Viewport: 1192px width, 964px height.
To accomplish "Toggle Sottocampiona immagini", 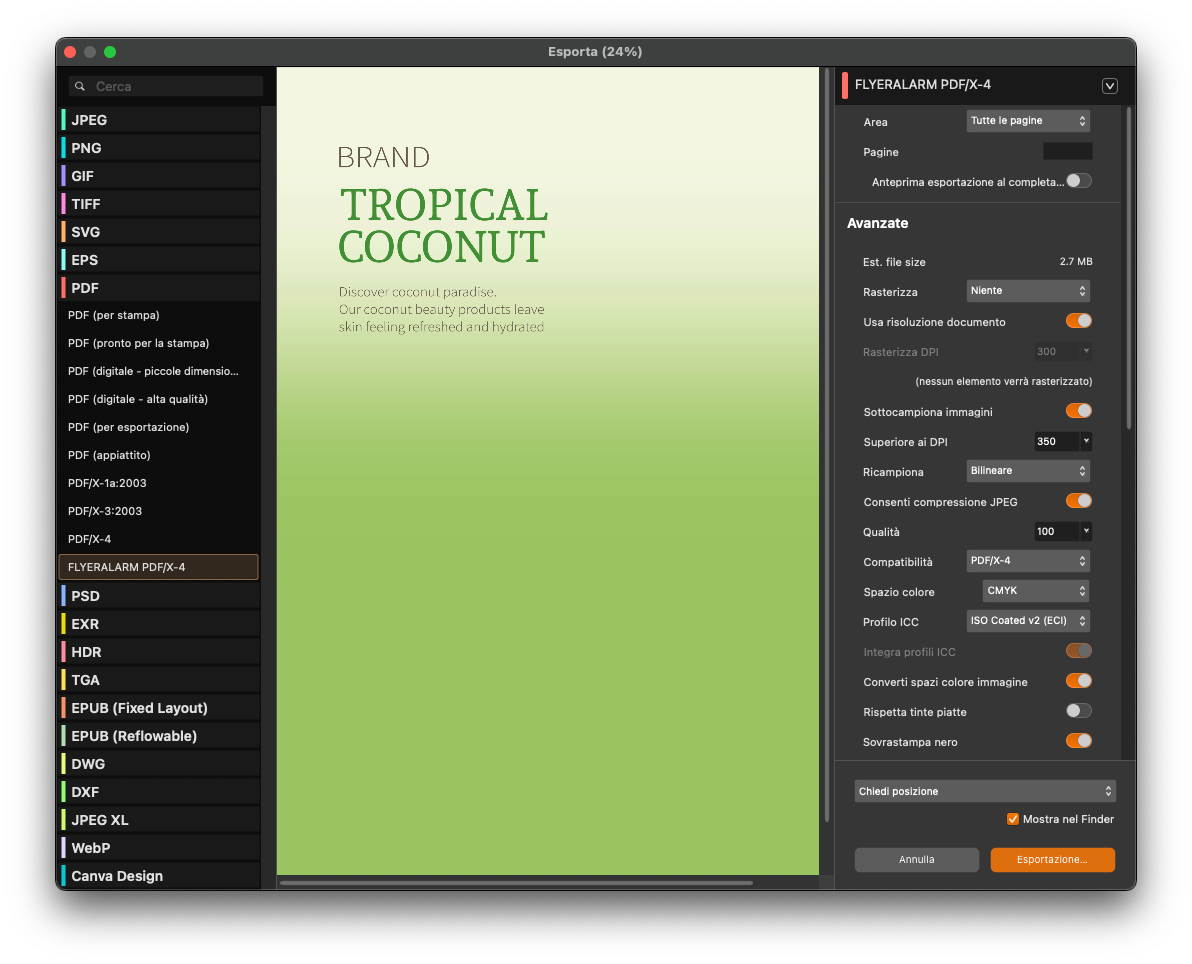I will (1079, 411).
